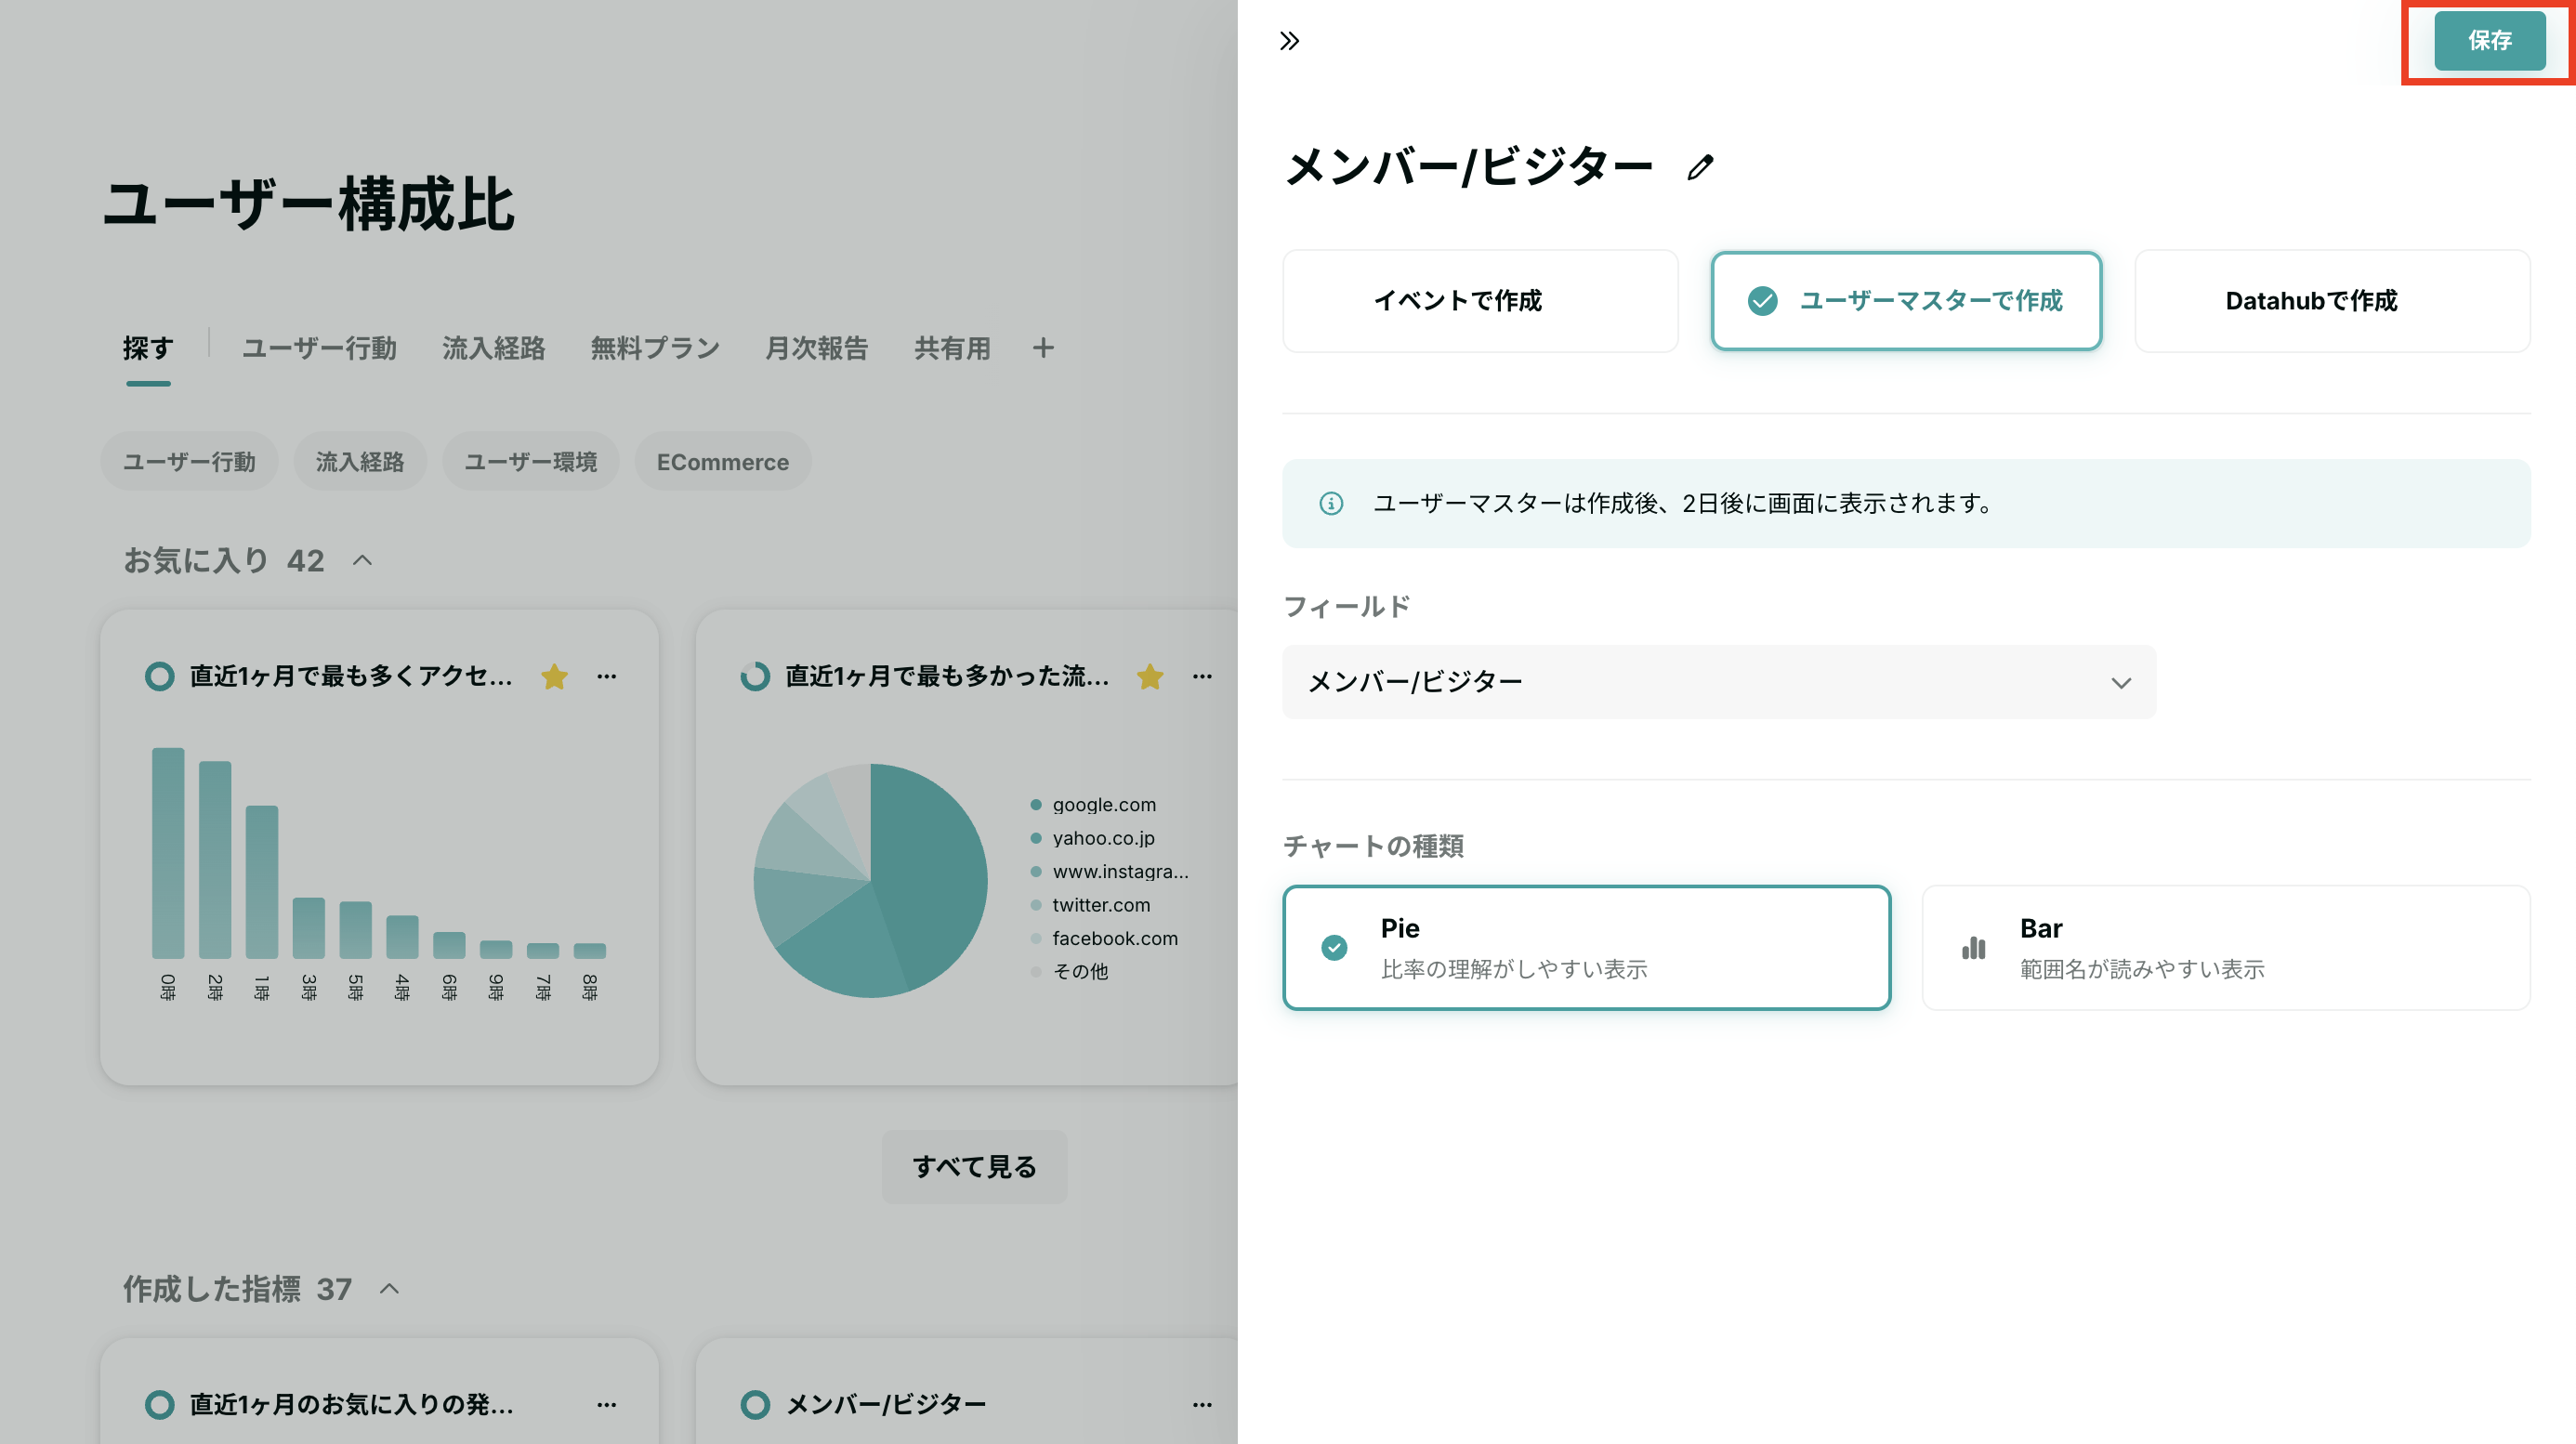Click the pie chart thumbnail
Image resolution: width=2576 pixels, height=1444 pixels.
click(x=870, y=881)
